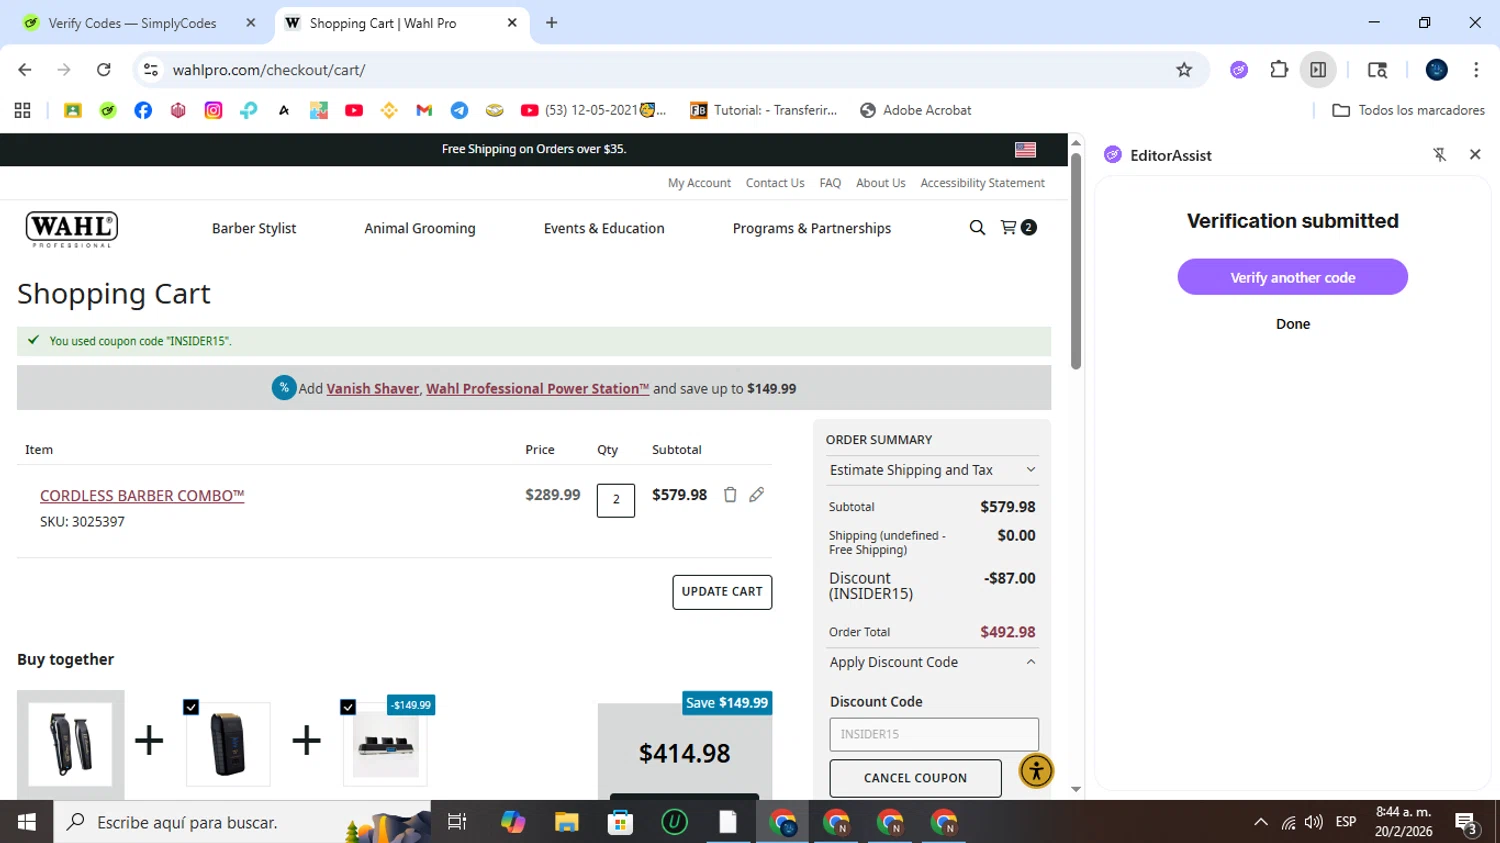Pin the EditorAssist side panel
This screenshot has width=1500, height=843.
pyautogui.click(x=1440, y=155)
